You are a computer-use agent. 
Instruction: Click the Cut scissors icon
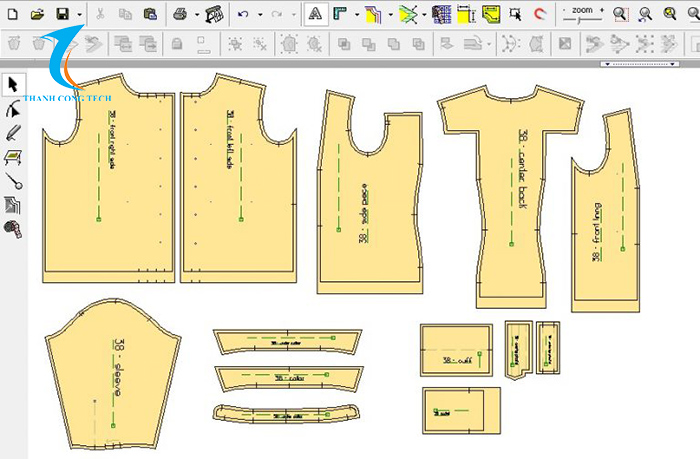[100, 14]
